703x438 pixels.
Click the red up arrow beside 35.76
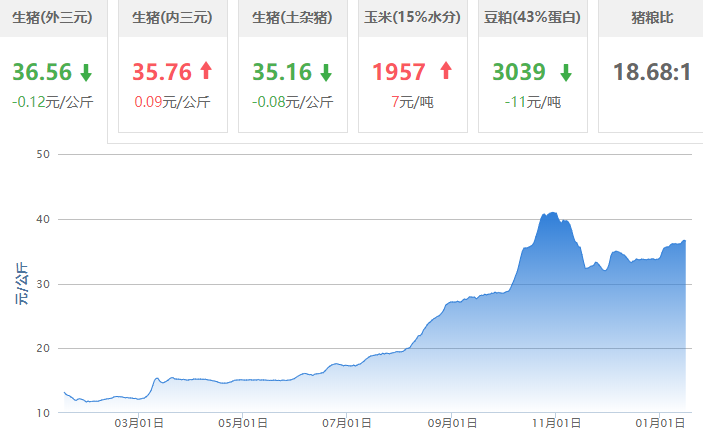click(206, 70)
